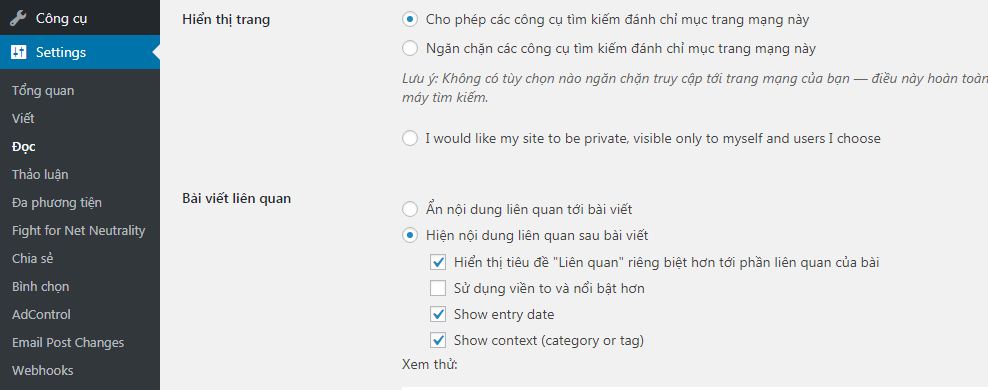Select 'Ngăn chặn các công cụ tìm kiếm' radio
Viewport: 988px width, 390px height.
(x=410, y=48)
